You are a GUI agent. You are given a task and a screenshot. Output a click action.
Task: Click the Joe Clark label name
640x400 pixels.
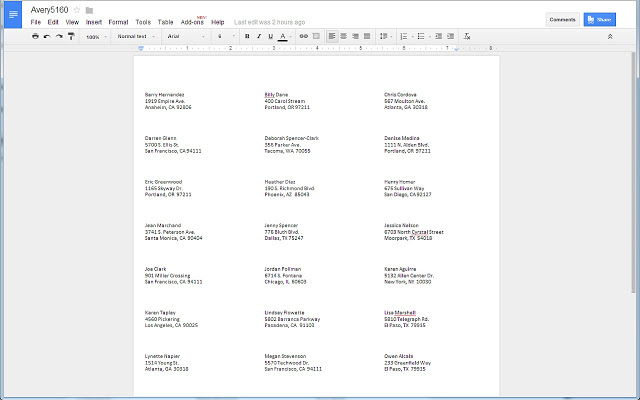(x=155, y=269)
